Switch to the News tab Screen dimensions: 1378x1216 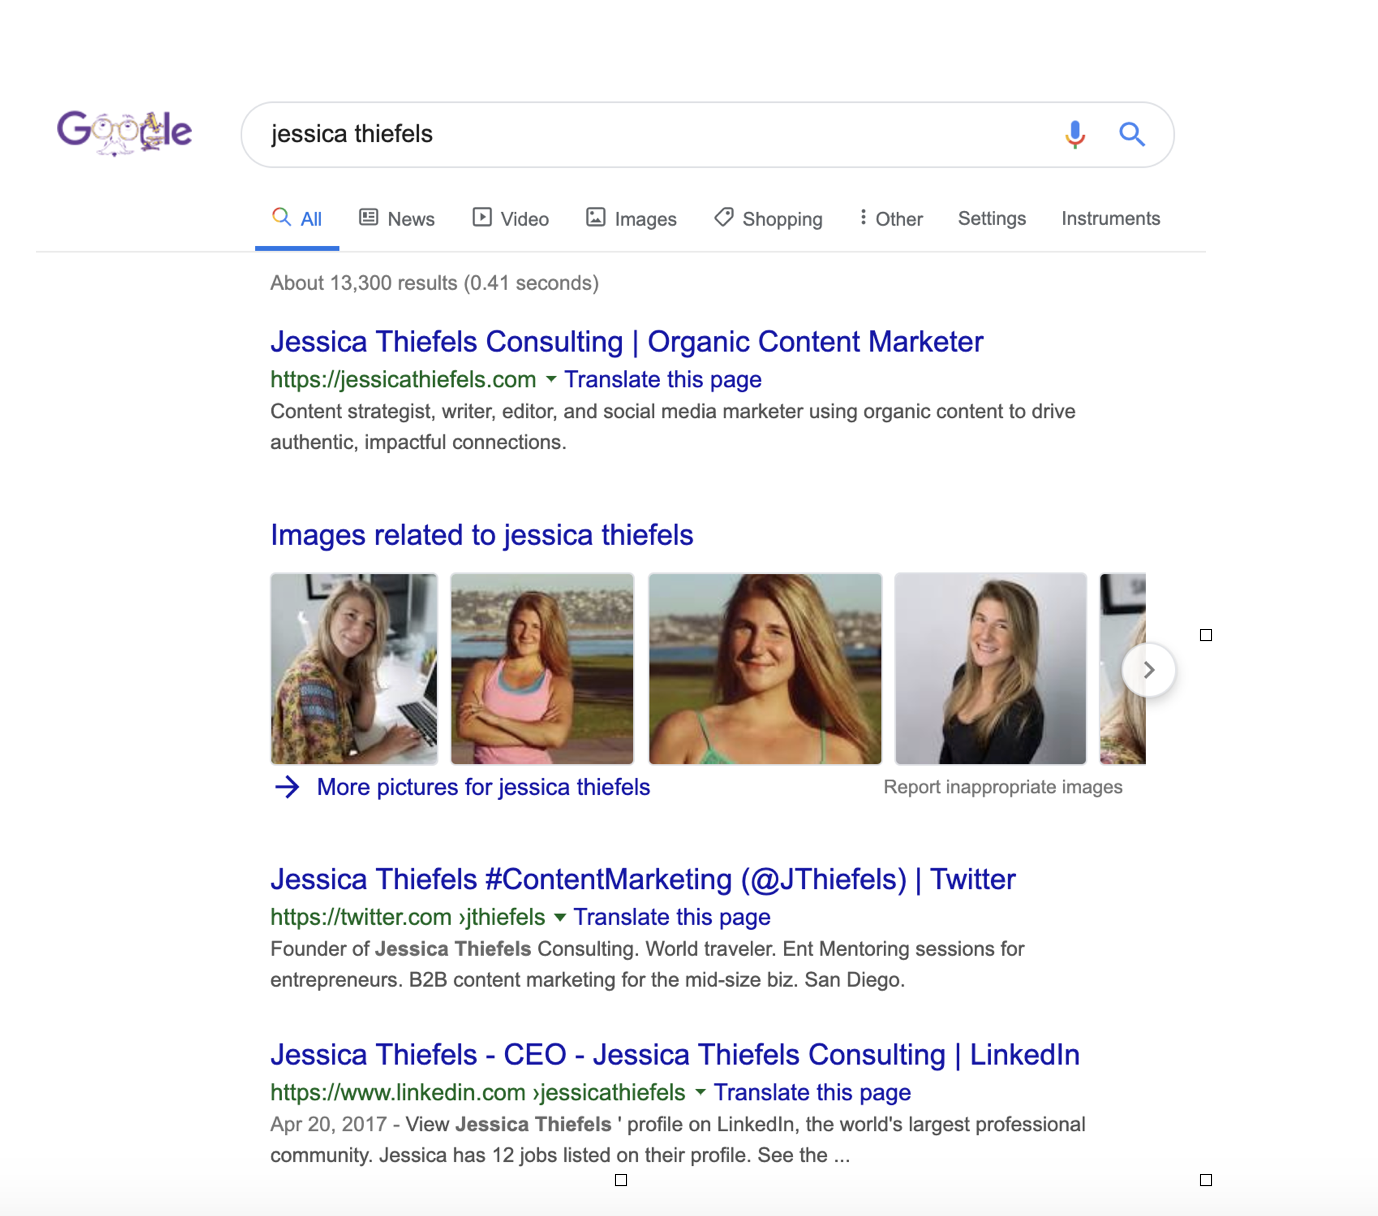pos(397,218)
